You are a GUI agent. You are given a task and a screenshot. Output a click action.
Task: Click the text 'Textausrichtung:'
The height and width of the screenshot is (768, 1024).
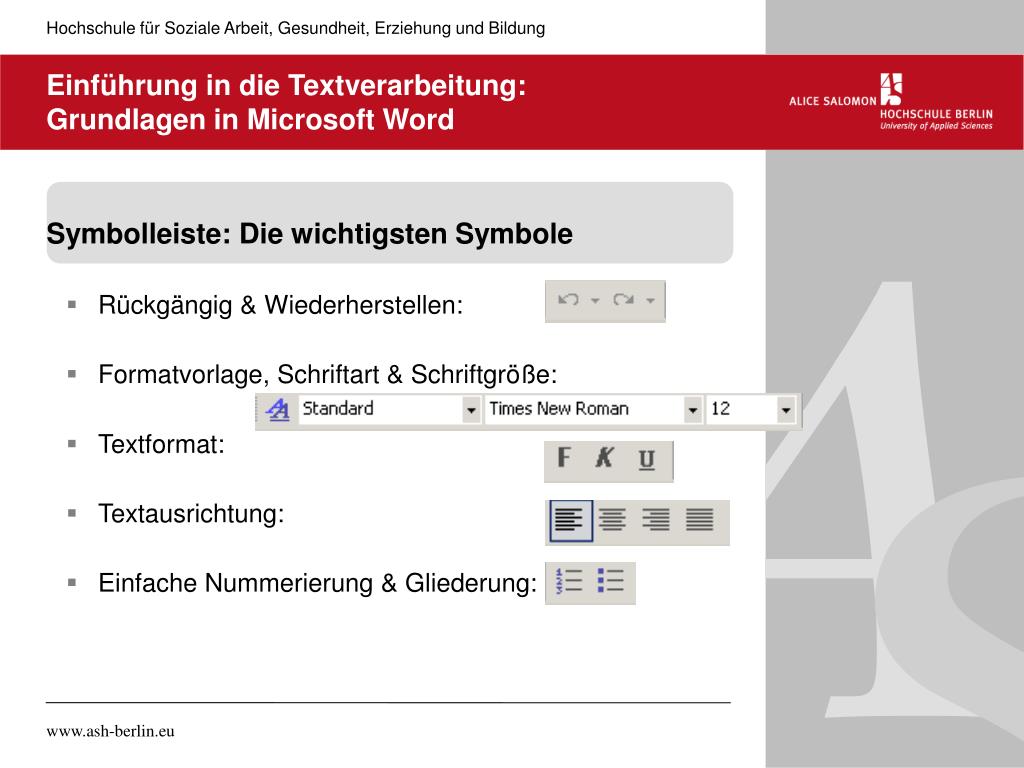tap(191, 514)
